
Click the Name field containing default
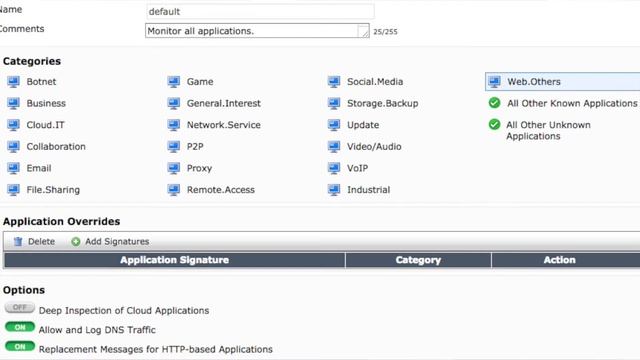tap(260, 11)
